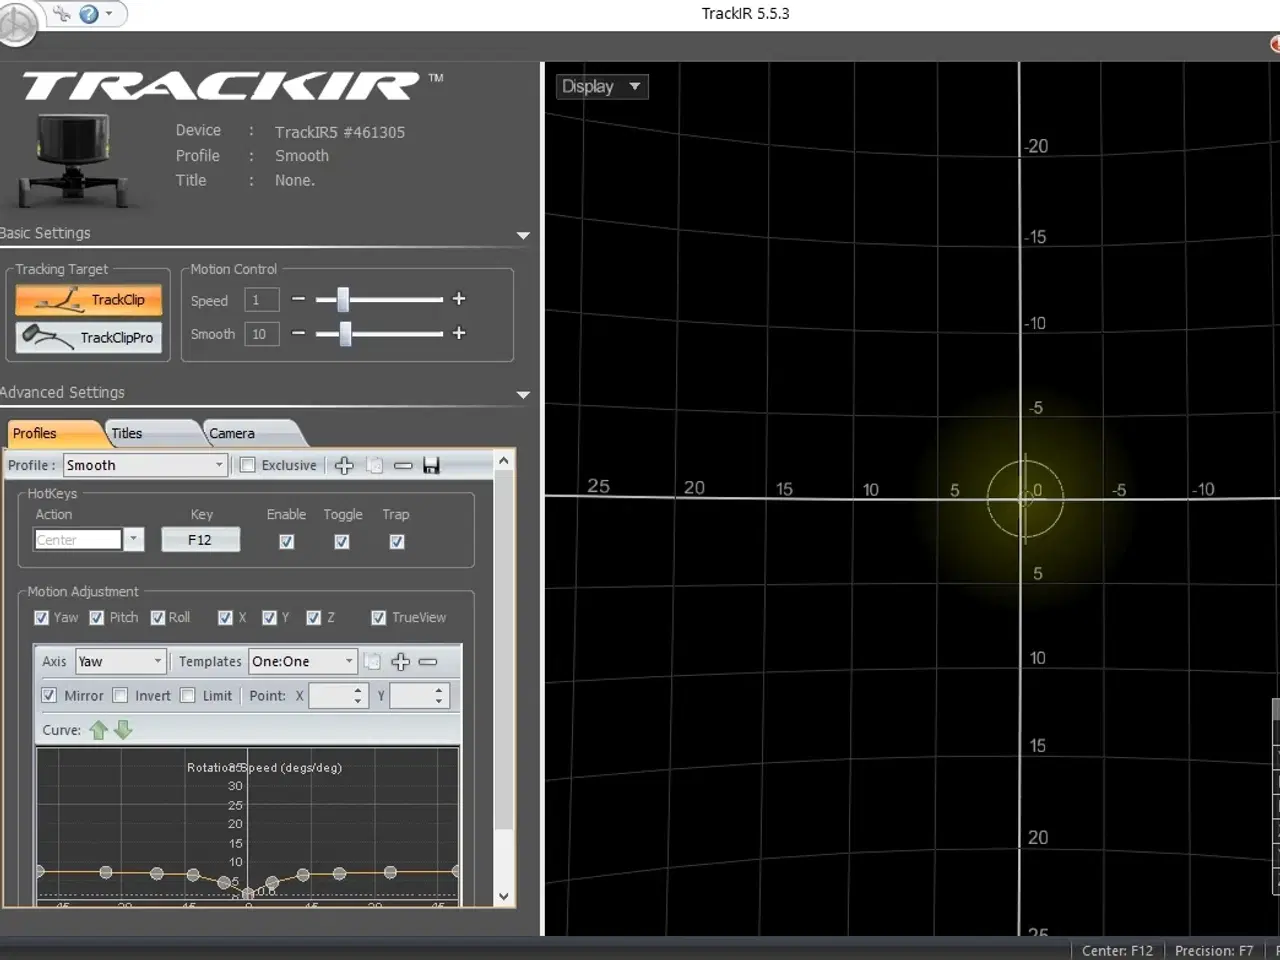Collapse the Advanced Settings section
Screen dimensions: 1280x960
523,395
